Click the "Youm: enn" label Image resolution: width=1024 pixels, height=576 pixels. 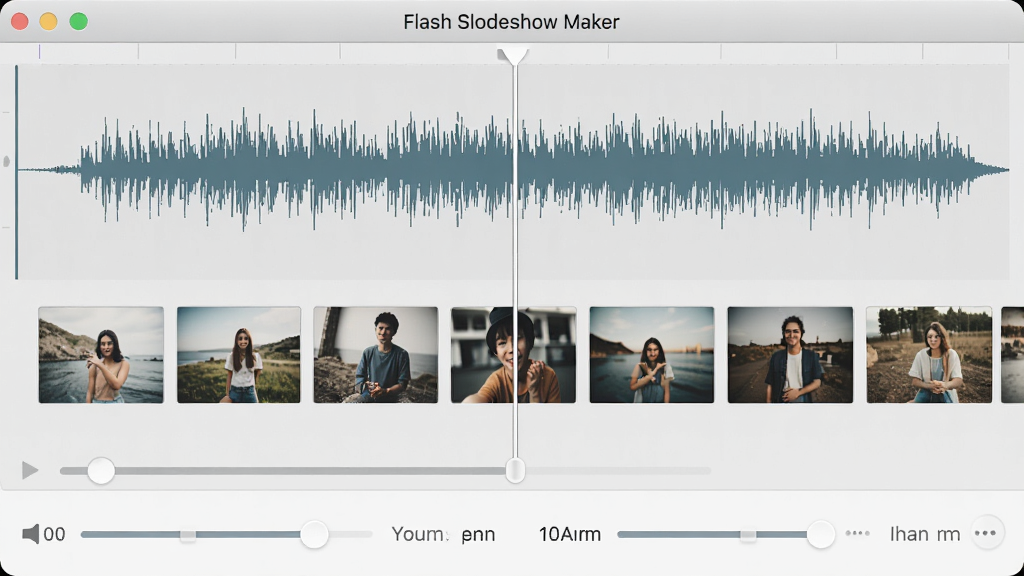443,534
